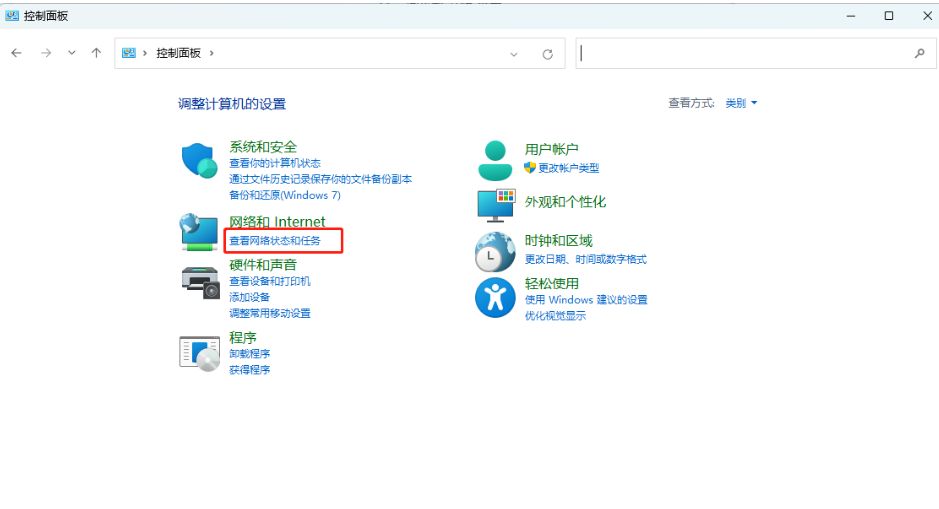Click inside the search box
Screen dimensions: 939x509
[745, 53]
